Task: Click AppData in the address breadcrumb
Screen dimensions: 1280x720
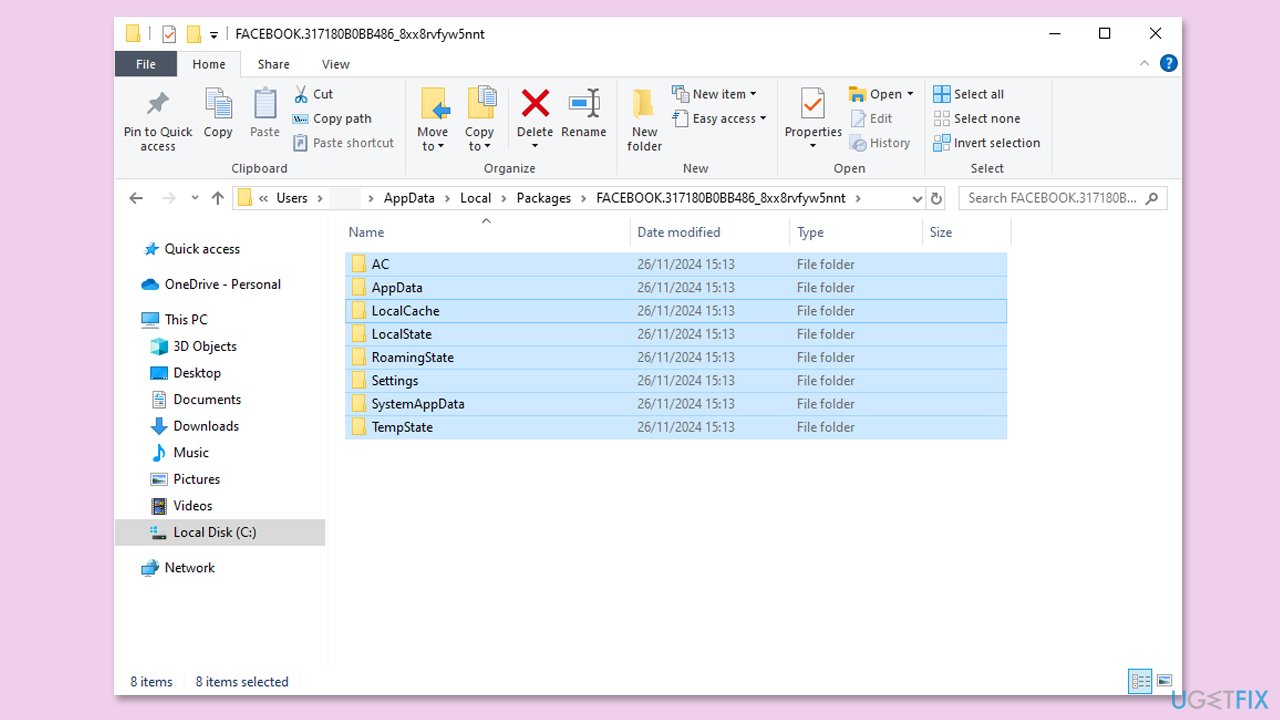Action: tap(409, 198)
